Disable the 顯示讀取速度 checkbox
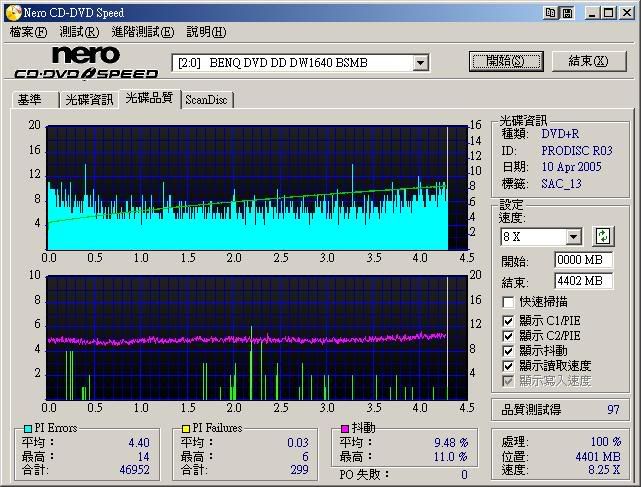The image size is (641, 487). (509, 366)
